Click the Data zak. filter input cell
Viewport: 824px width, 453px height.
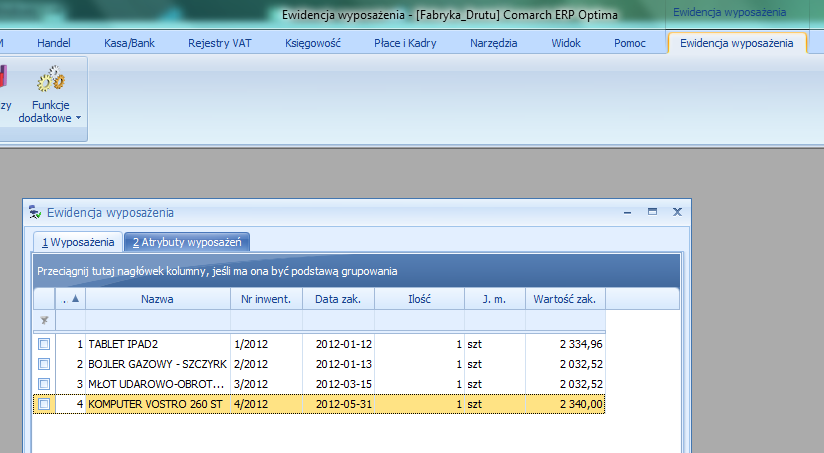point(338,320)
